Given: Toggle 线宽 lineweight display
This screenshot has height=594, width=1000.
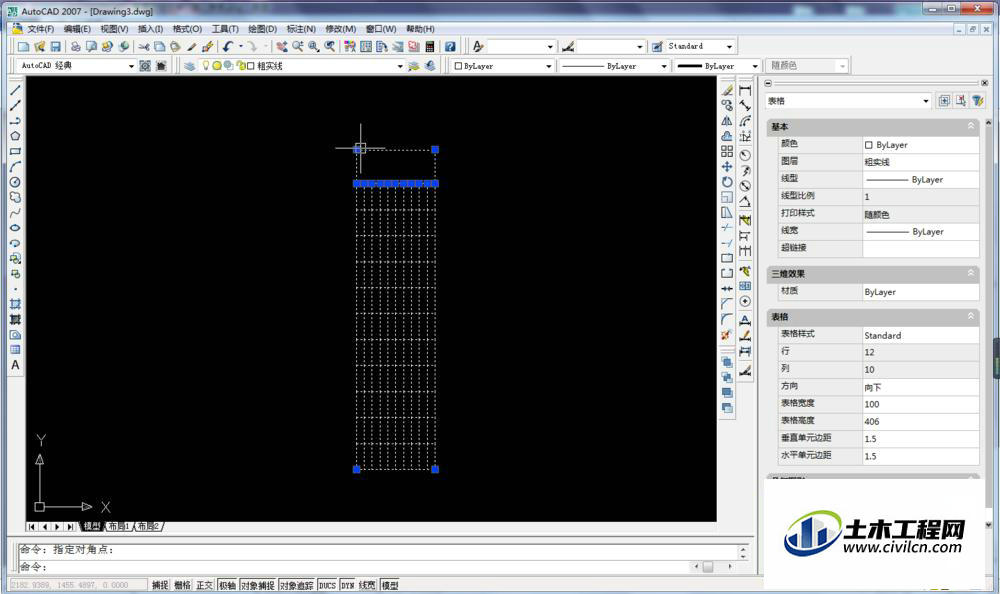Looking at the screenshot, I should [367, 585].
